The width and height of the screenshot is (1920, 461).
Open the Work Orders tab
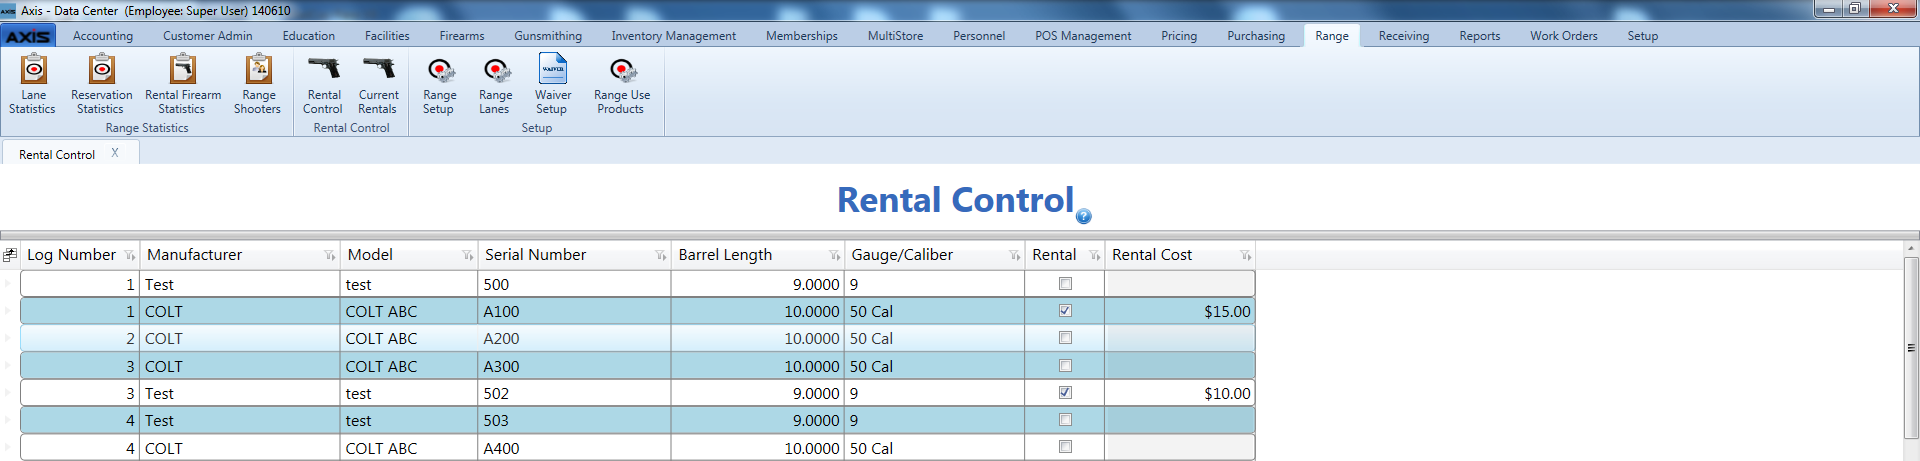pos(1564,36)
